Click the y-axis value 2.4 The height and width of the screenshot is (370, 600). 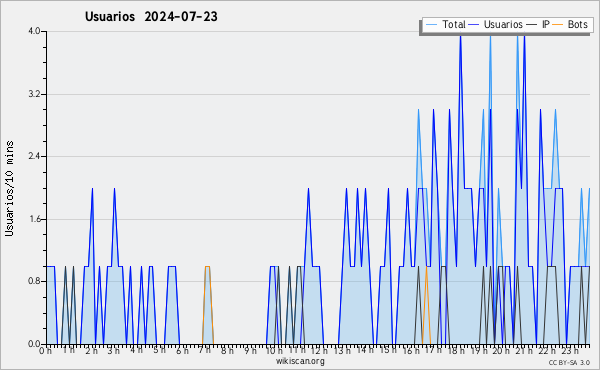(34, 156)
